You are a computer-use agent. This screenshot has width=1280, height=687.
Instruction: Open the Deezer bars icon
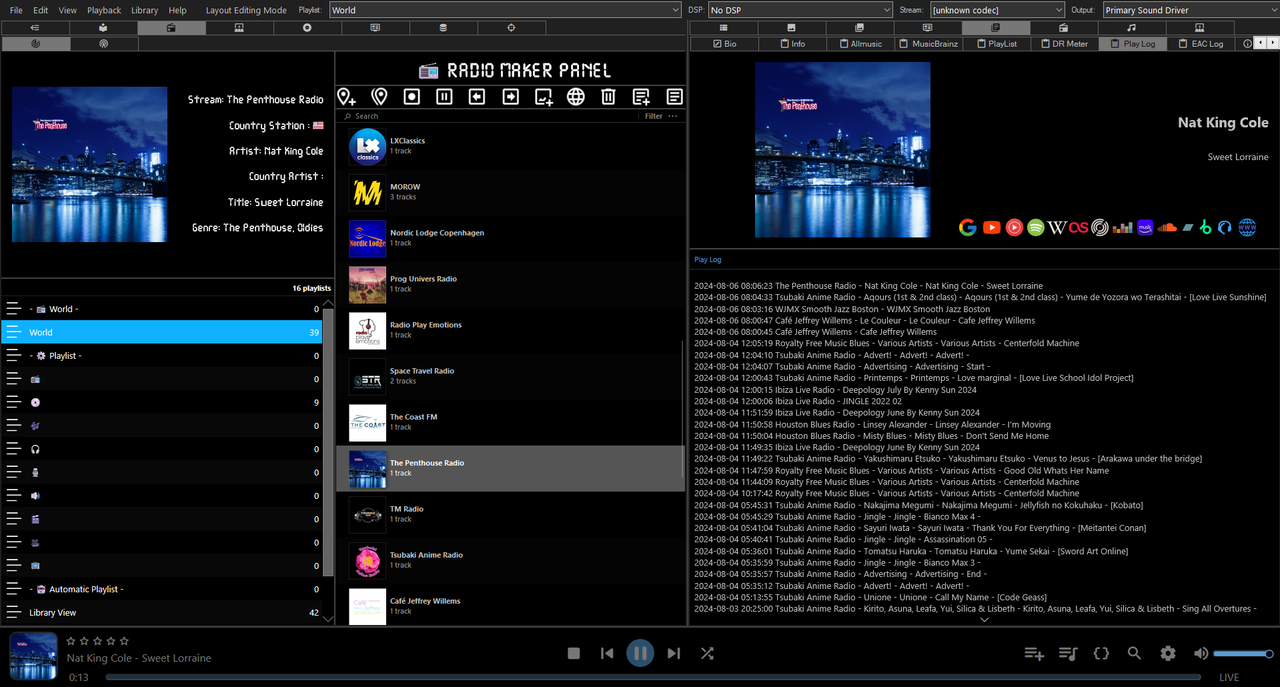[1122, 228]
